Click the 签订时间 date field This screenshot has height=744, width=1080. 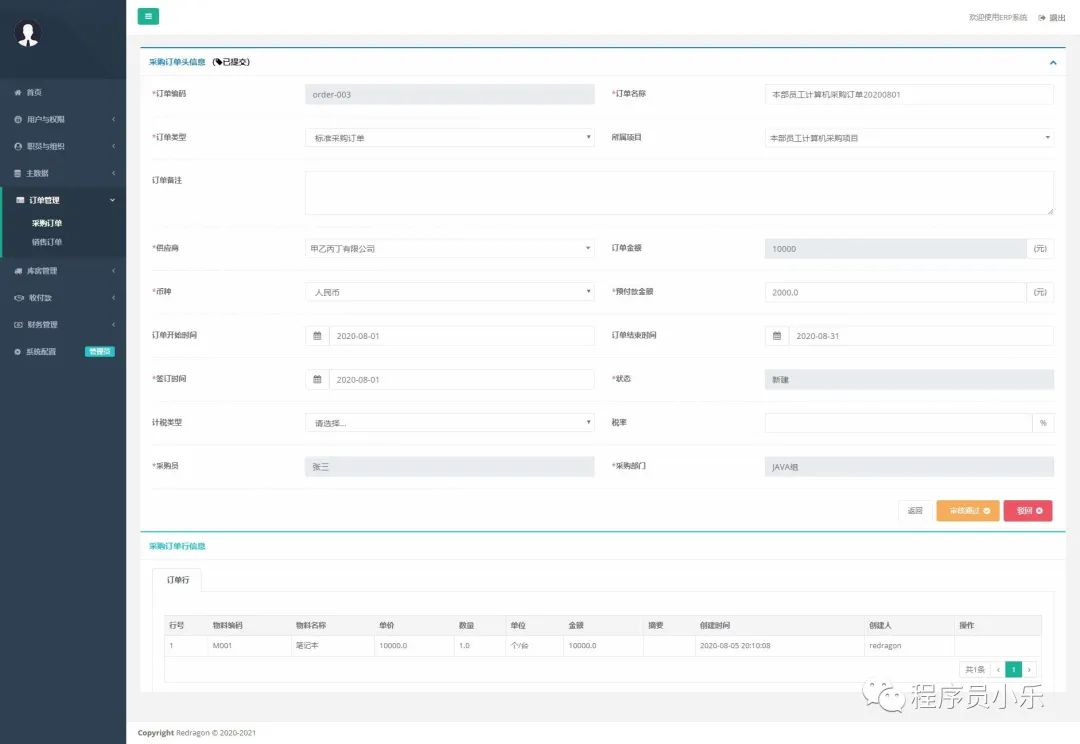(461, 380)
